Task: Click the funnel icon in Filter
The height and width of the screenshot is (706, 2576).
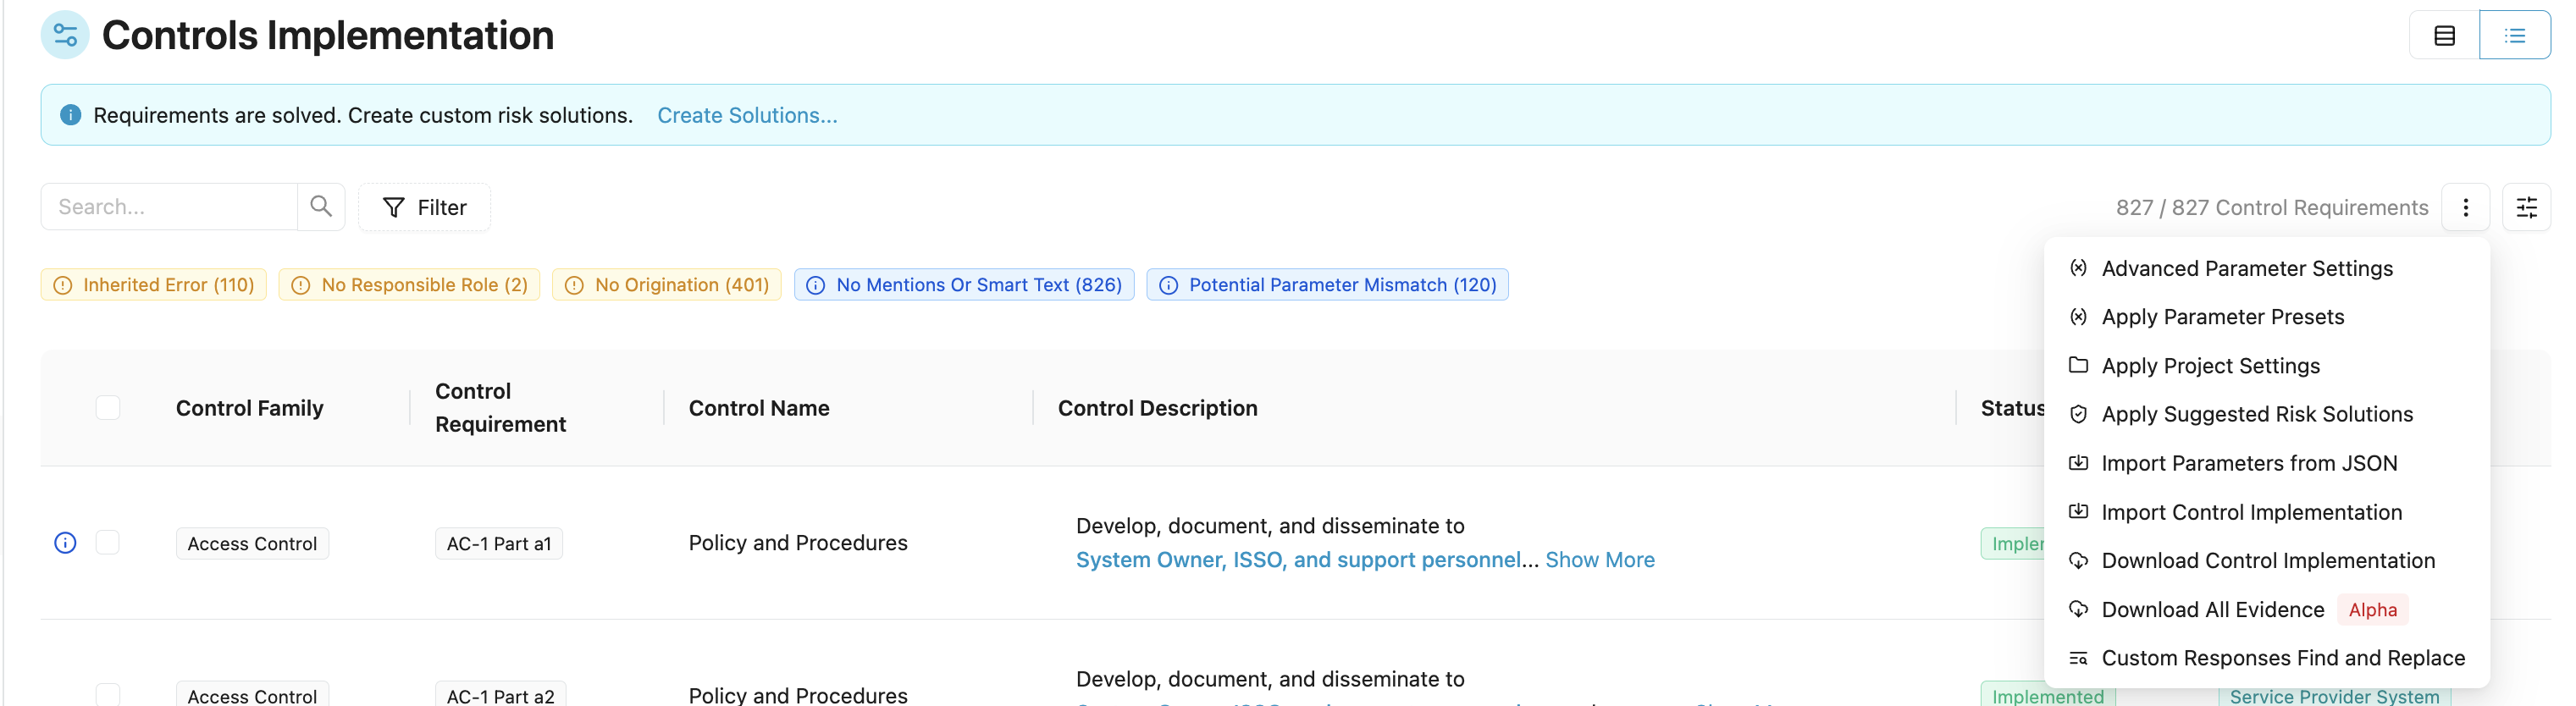Action: (x=394, y=207)
